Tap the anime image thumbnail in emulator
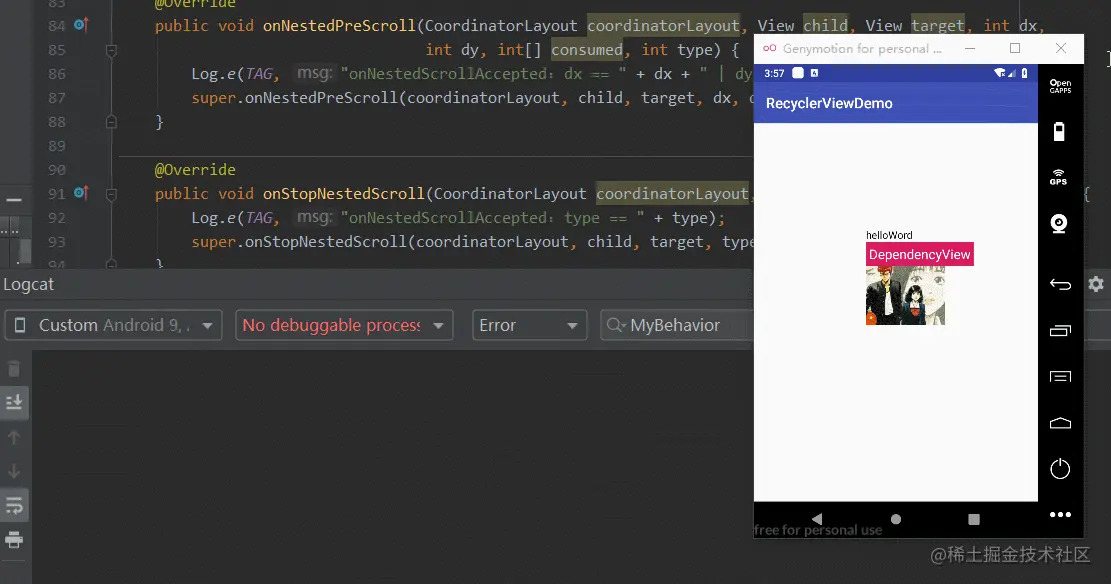The width and height of the screenshot is (1111, 584). (906, 296)
